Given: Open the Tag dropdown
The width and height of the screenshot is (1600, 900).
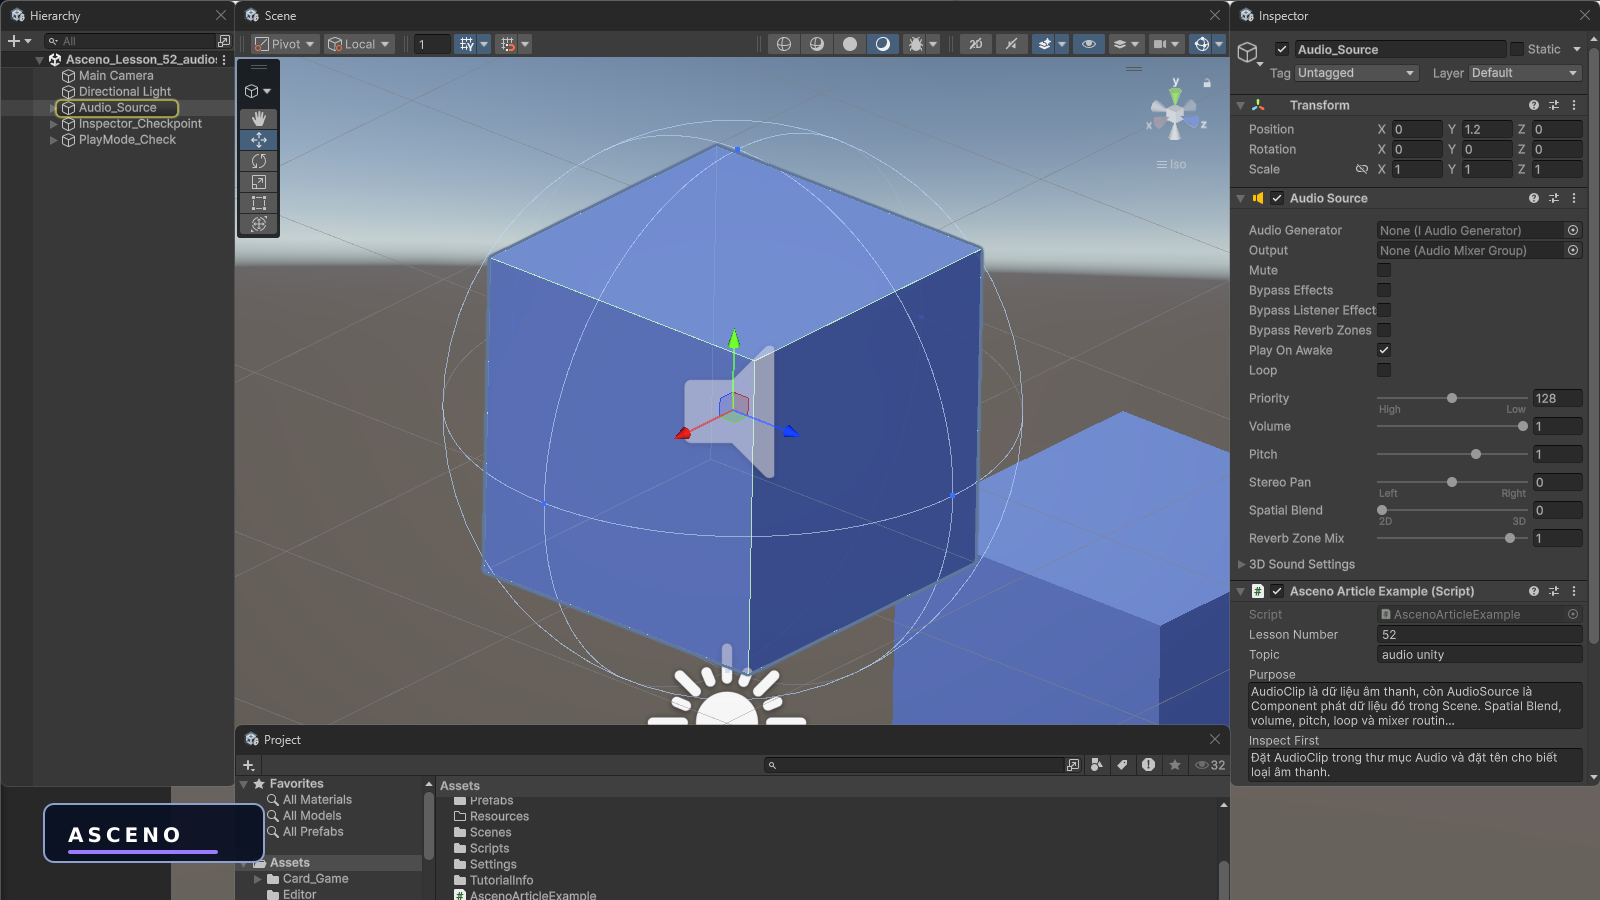Looking at the screenshot, I should [1357, 73].
